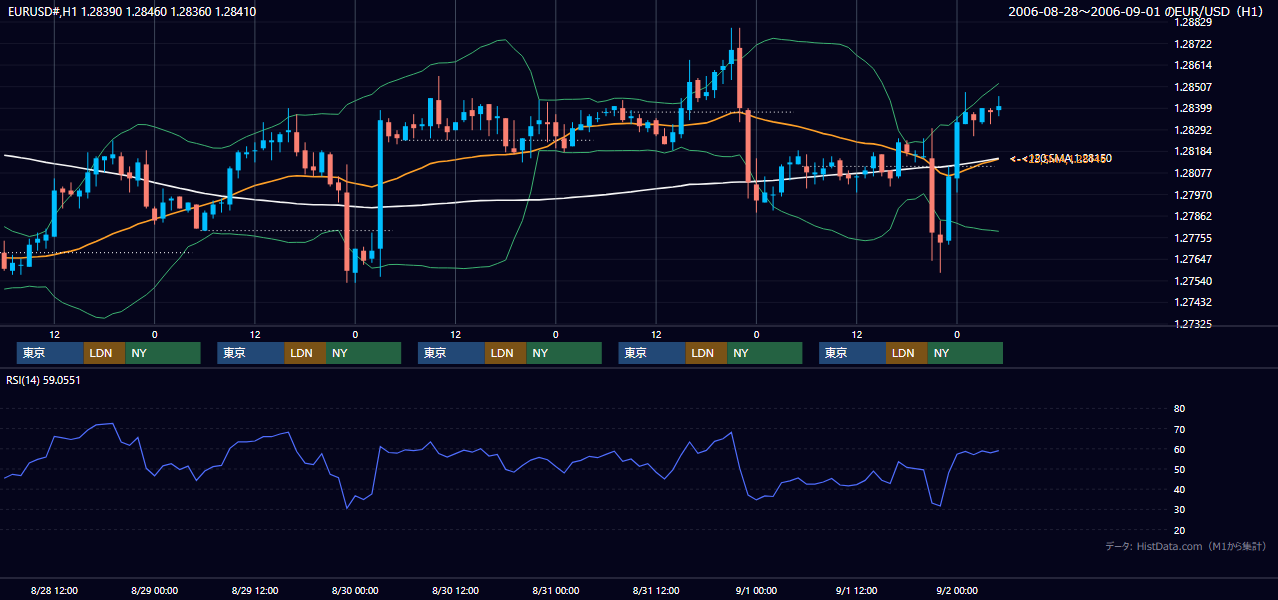
Task: Click the 9/1 12:00 time axis label
Action: coord(856,590)
